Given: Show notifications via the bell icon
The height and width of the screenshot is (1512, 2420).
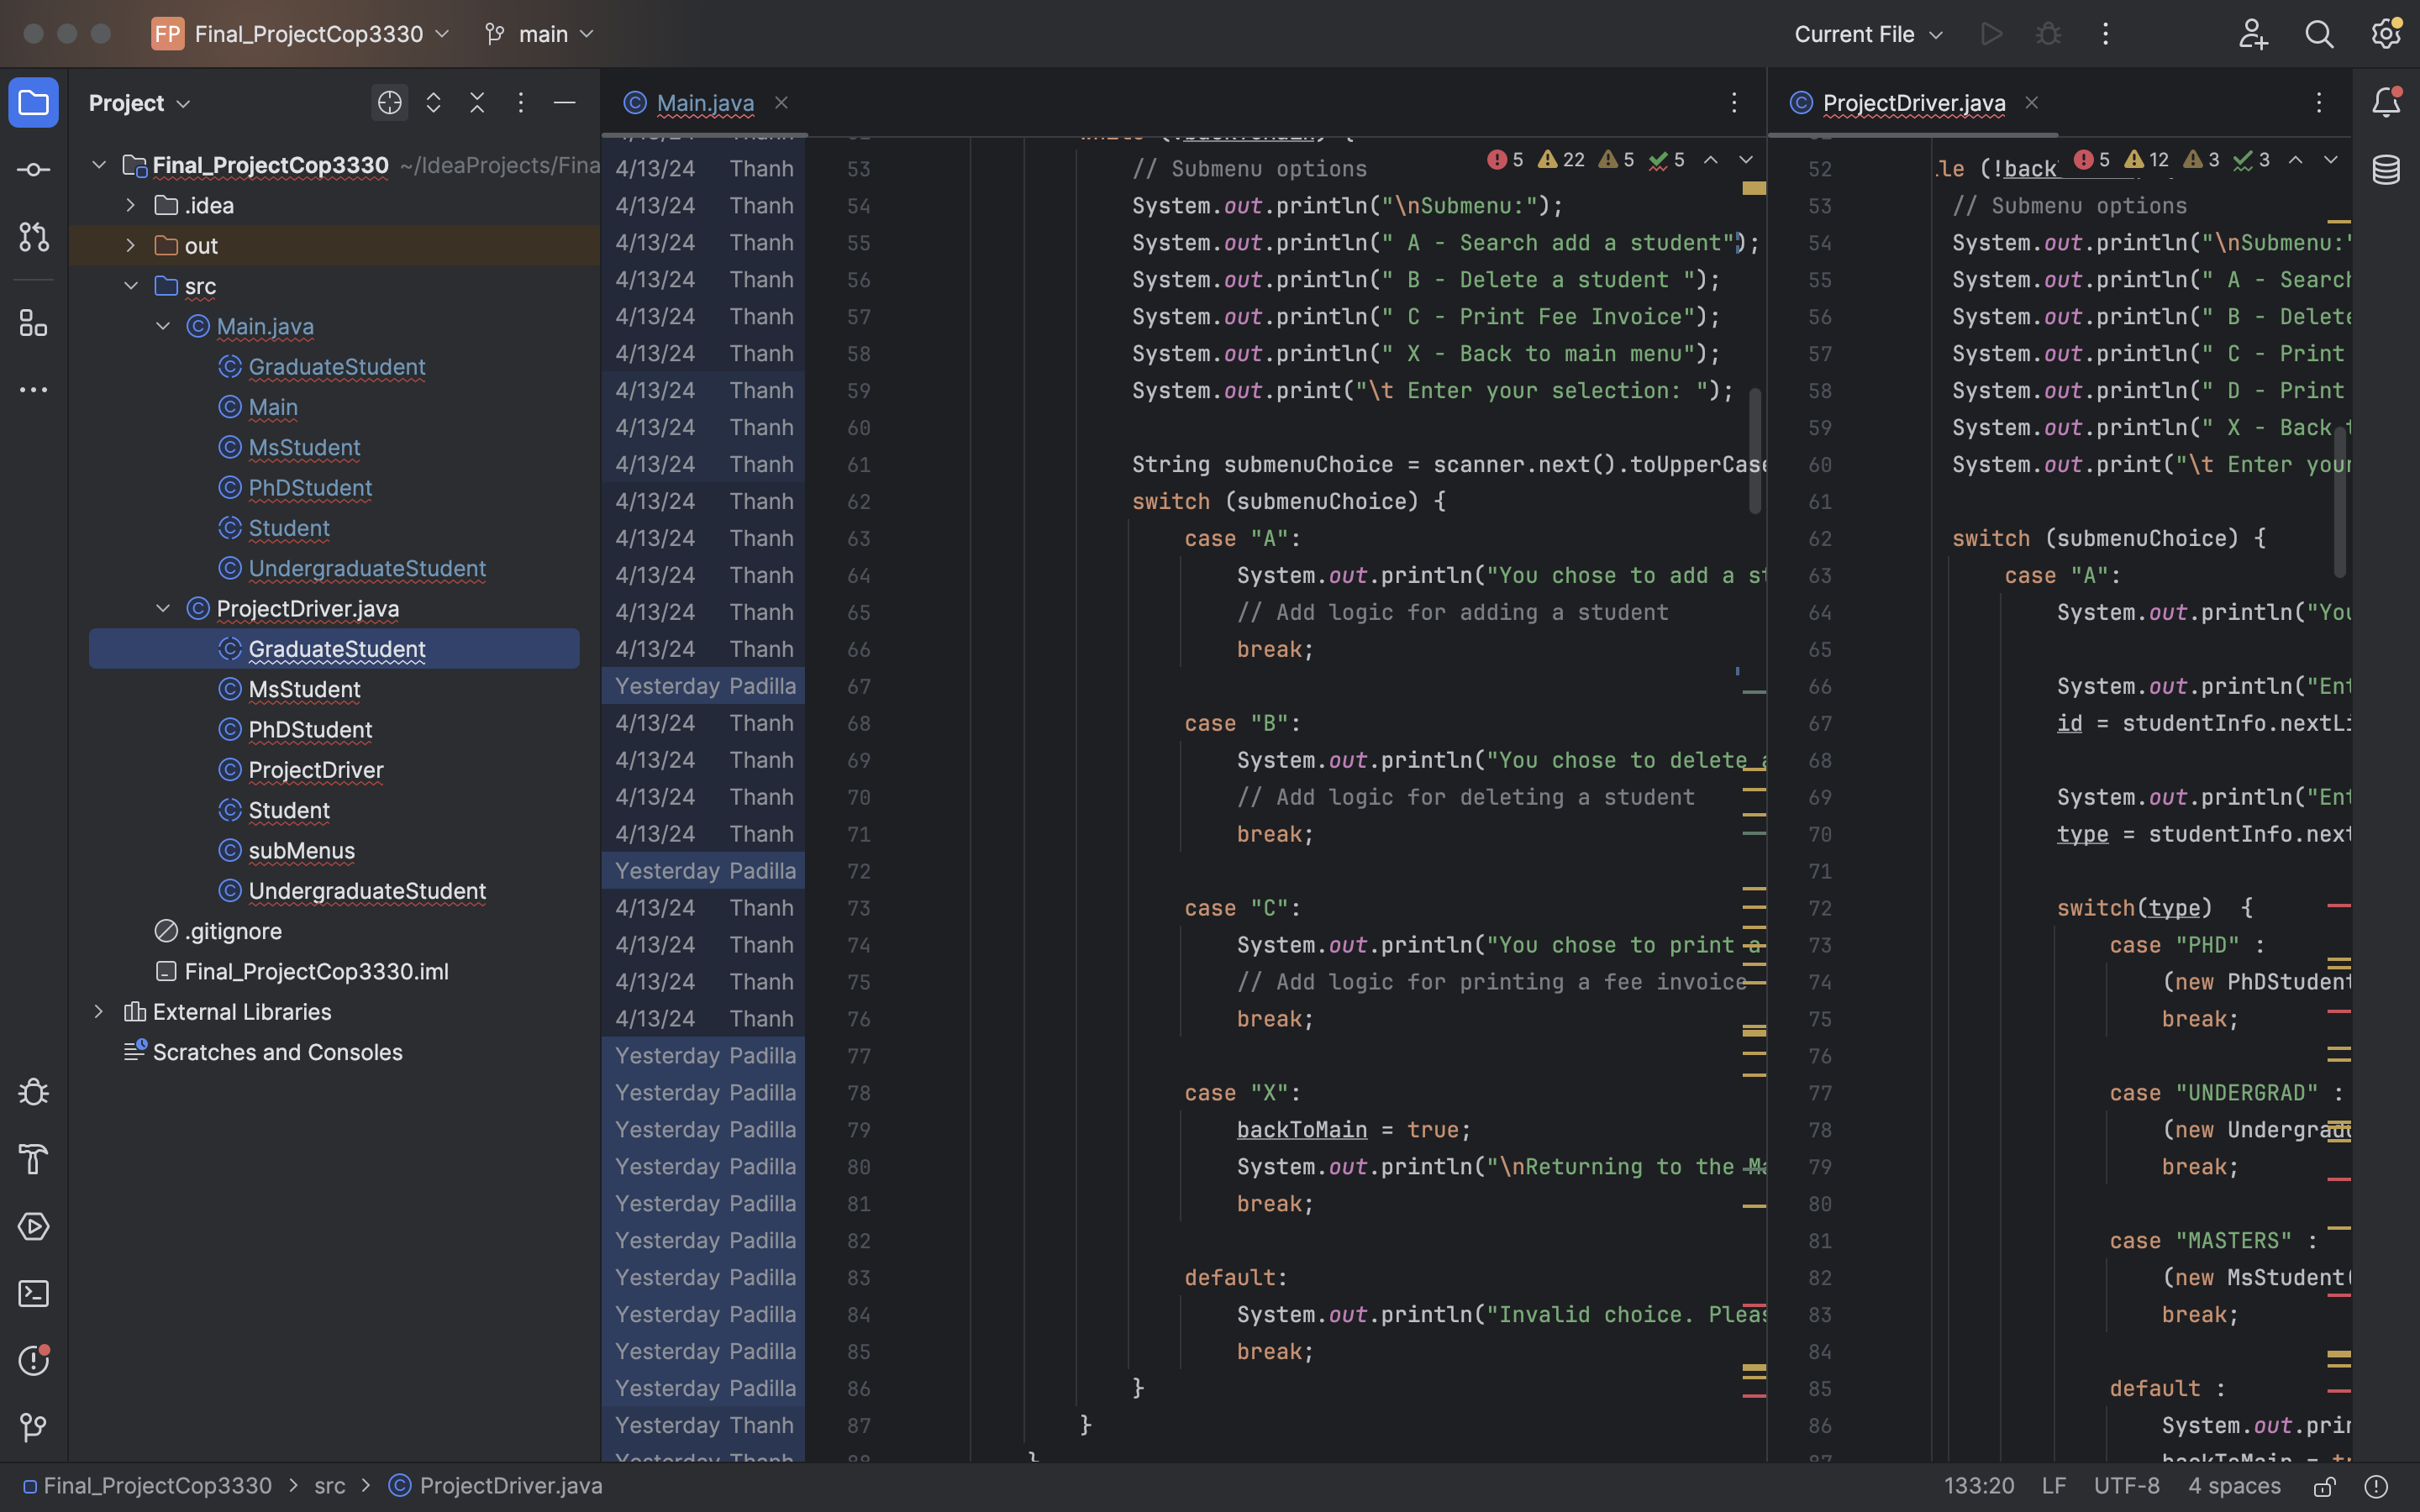Looking at the screenshot, I should (2386, 101).
